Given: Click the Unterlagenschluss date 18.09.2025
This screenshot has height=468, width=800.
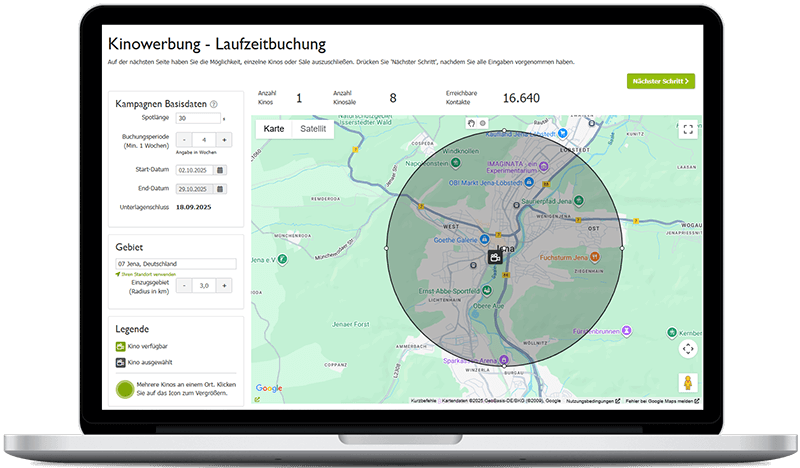Looking at the screenshot, I should 193,207.
